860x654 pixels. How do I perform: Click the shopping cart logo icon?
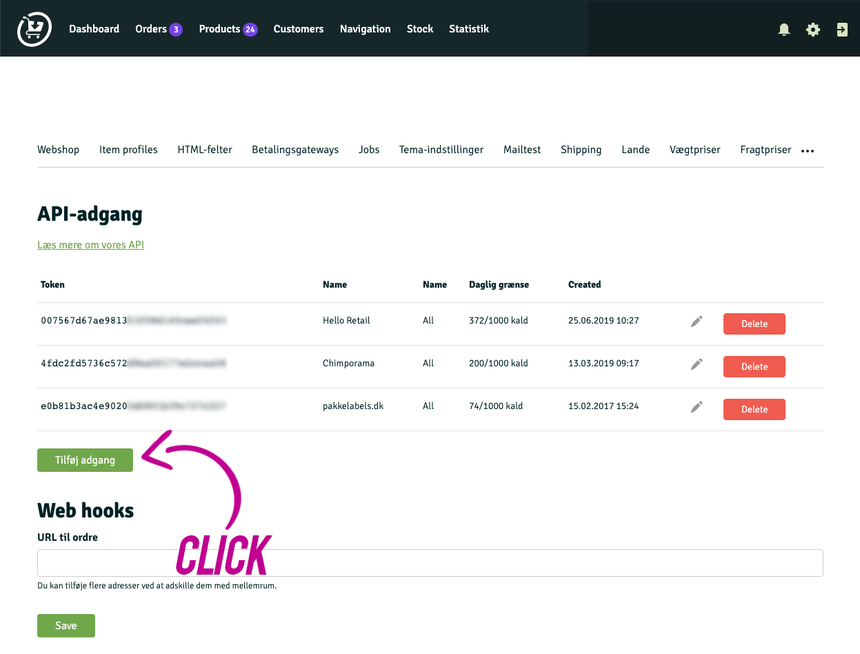click(34, 29)
